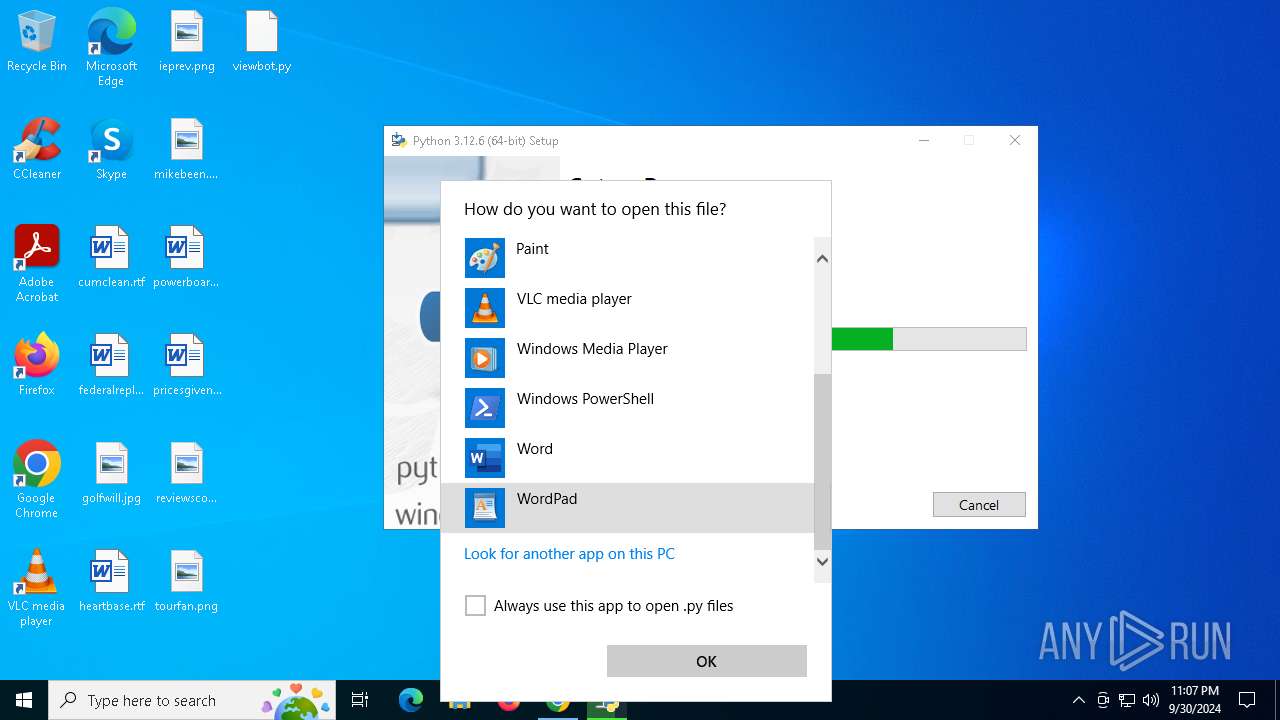Open volume control in system tray
Image resolution: width=1280 pixels, height=720 pixels.
[1151, 700]
